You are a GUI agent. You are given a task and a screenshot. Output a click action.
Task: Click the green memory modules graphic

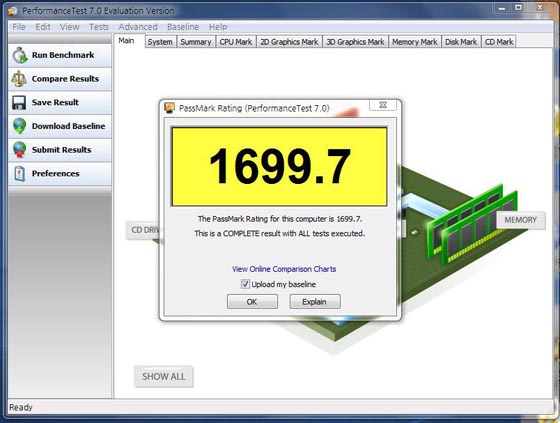point(471,225)
